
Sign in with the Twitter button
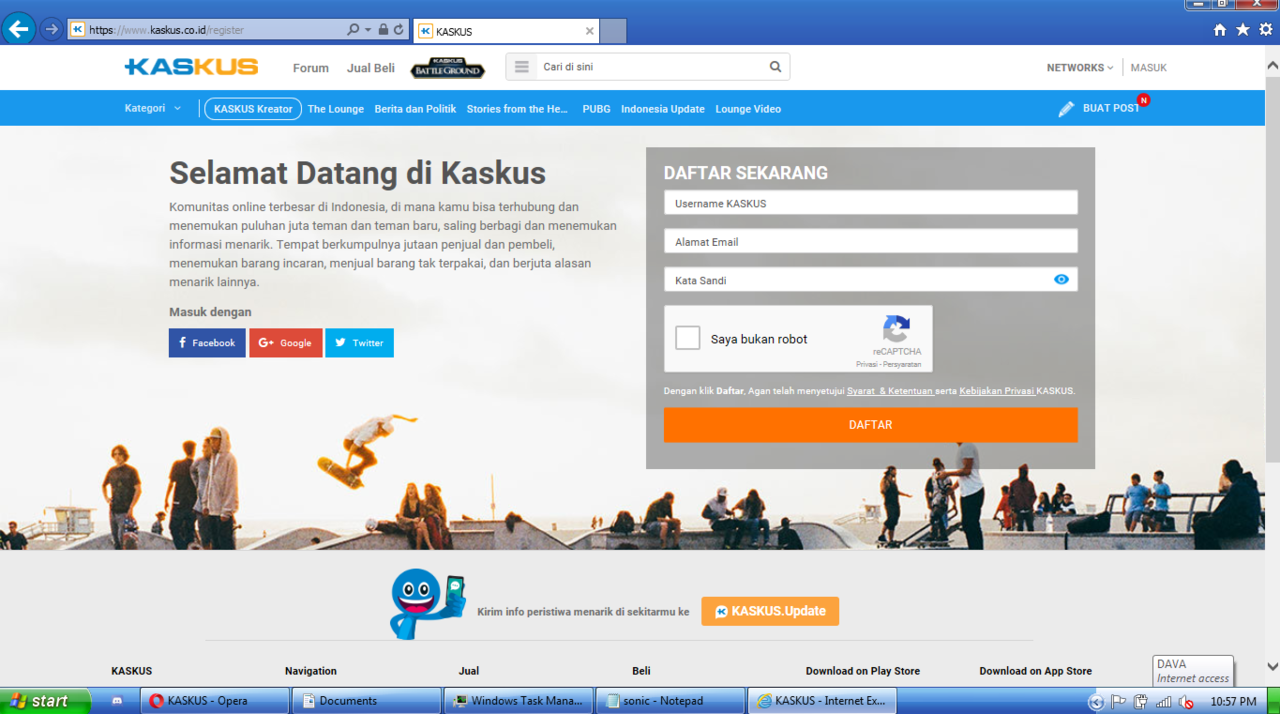pyautogui.click(x=359, y=343)
